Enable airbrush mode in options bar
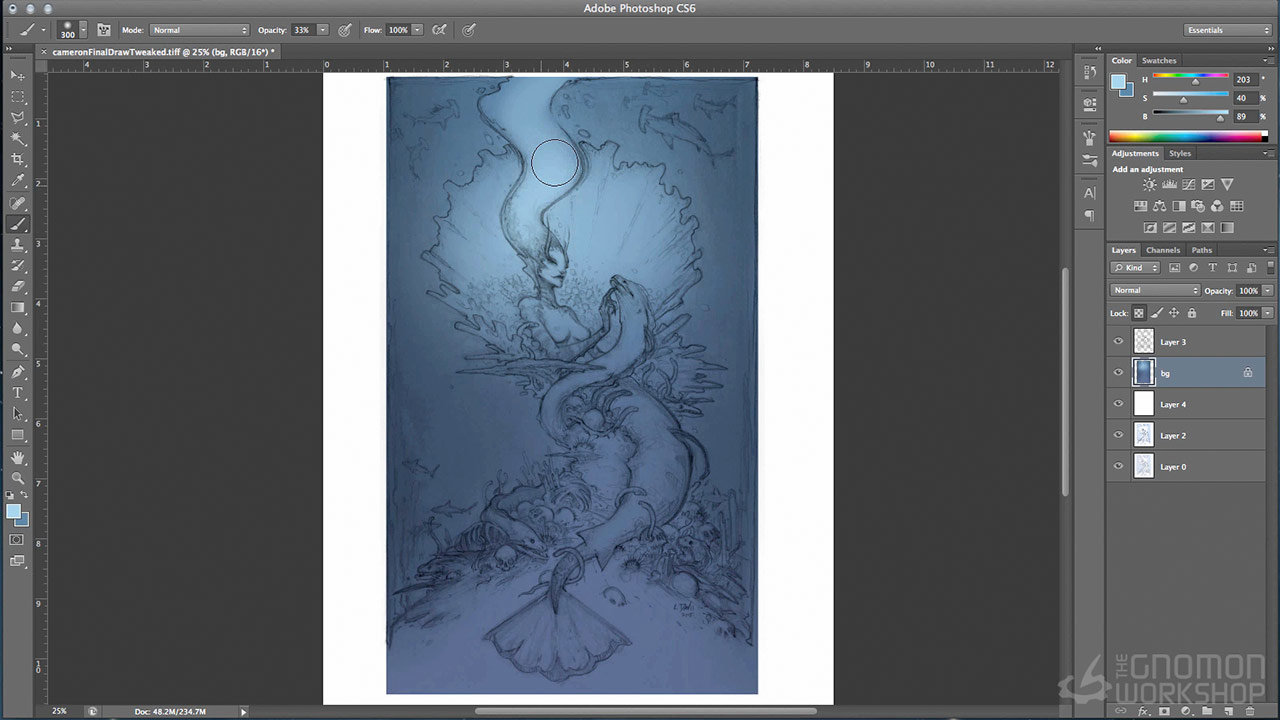The height and width of the screenshot is (720, 1280). coord(438,30)
